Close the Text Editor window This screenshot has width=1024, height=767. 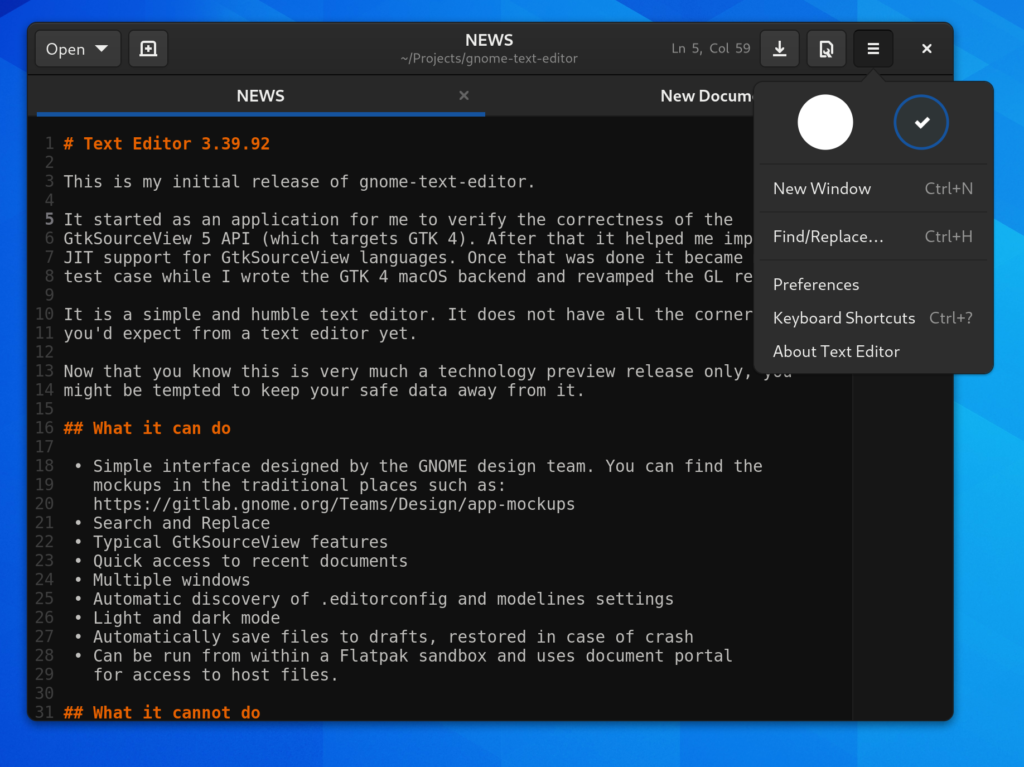(927, 49)
